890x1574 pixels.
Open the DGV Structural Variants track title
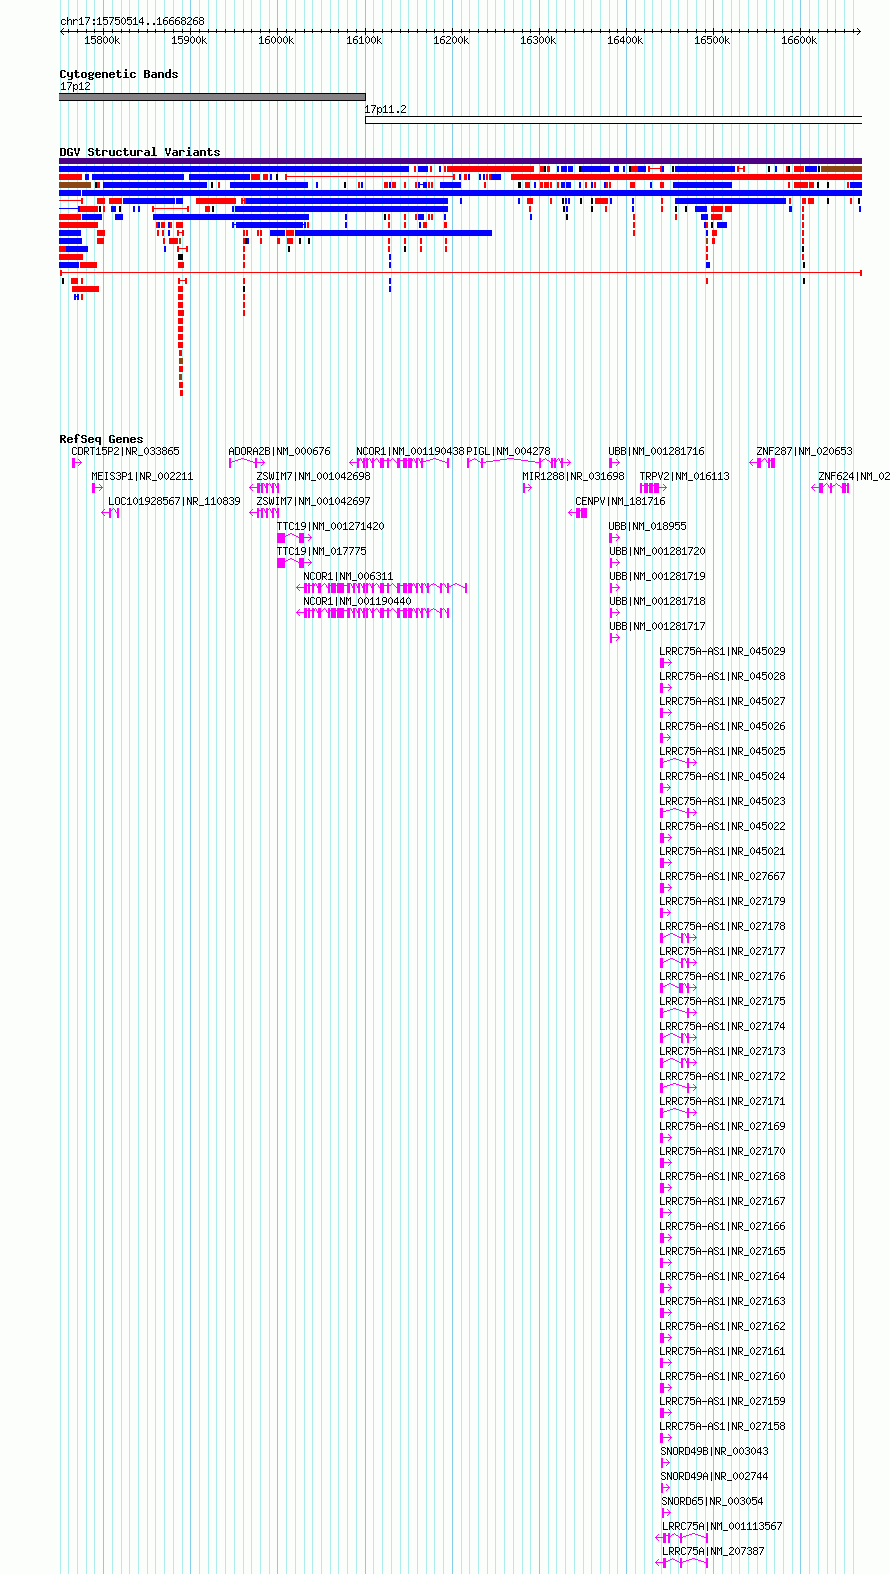point(140,152)
